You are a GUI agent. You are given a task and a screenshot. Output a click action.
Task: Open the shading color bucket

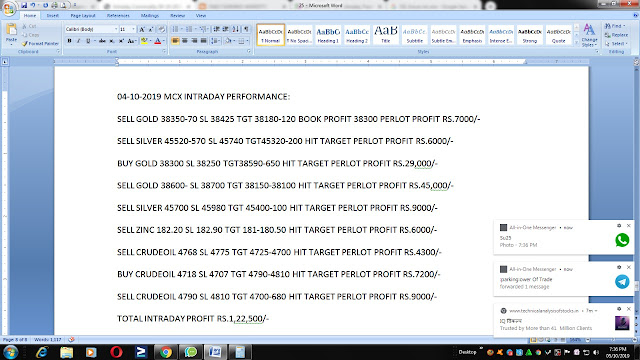(x=228, y=41)
